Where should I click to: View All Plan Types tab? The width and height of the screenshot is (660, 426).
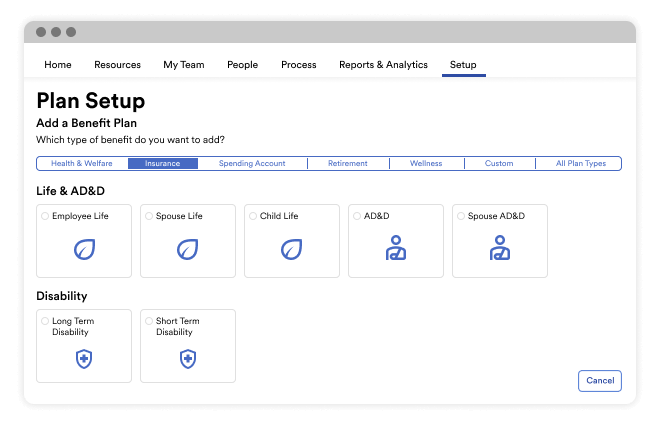coord(581,163)
